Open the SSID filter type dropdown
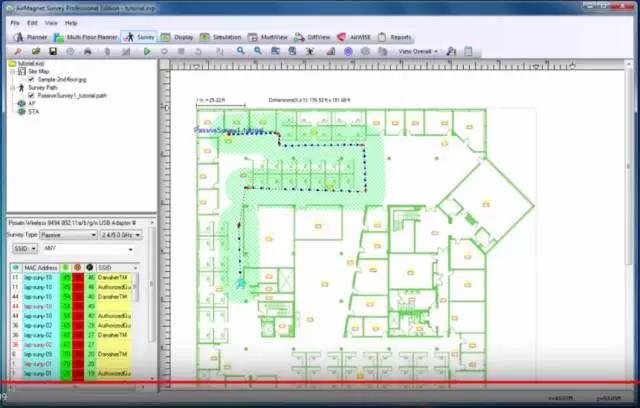Viewport: 640px width, 408px height. [24, 248]
